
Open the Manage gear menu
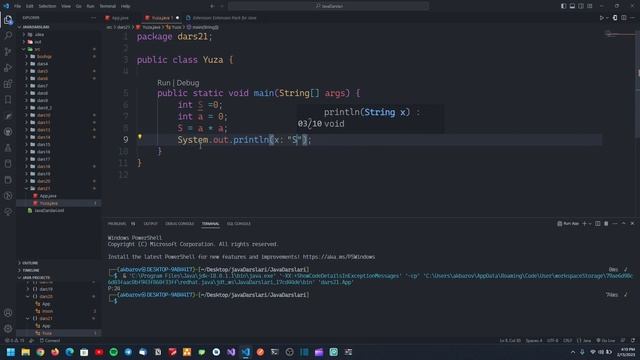click(8, 328)
